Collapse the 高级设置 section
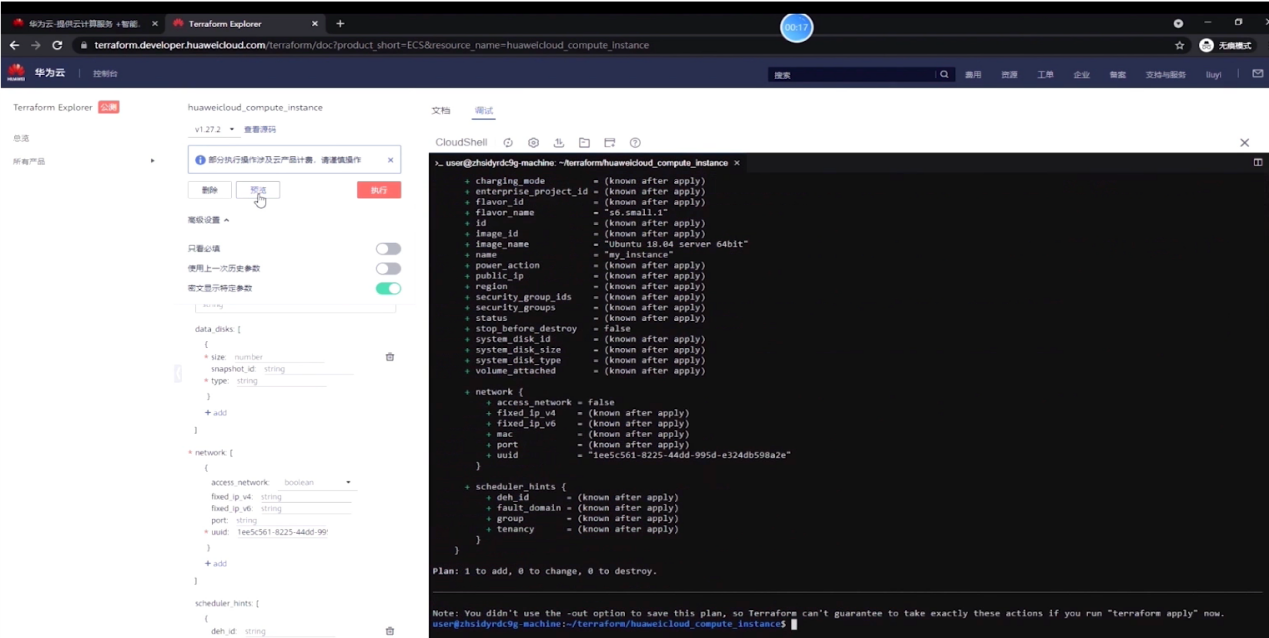 point(208,220)
